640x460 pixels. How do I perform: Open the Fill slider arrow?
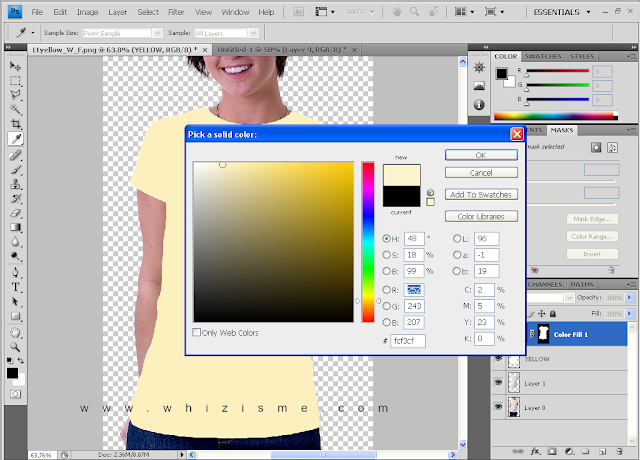tap(629, 313)
